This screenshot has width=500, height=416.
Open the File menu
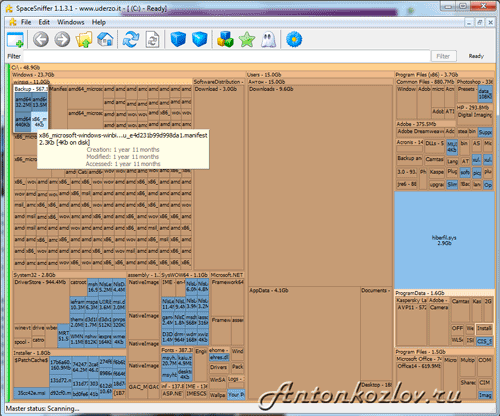click(x=26, y=22)
